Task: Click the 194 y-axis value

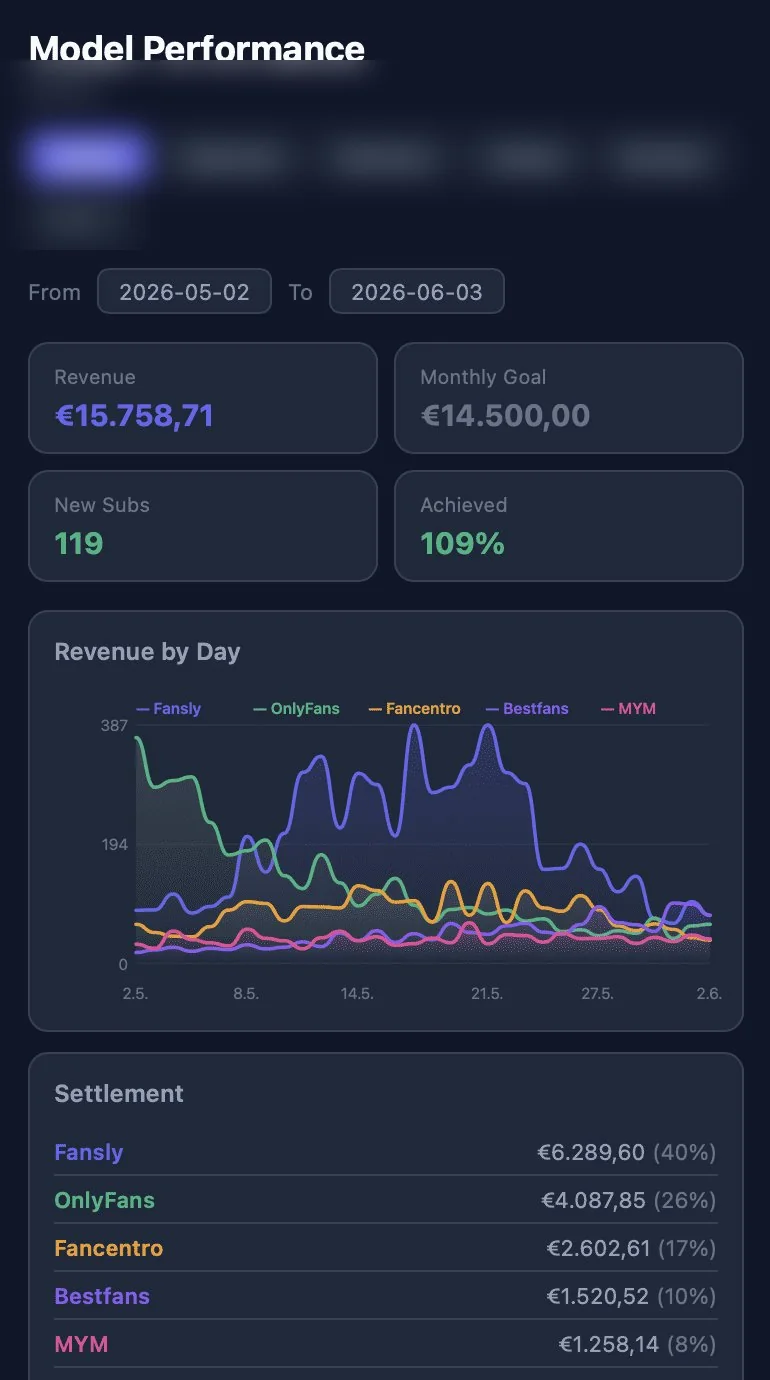Action: click(115, 845)
